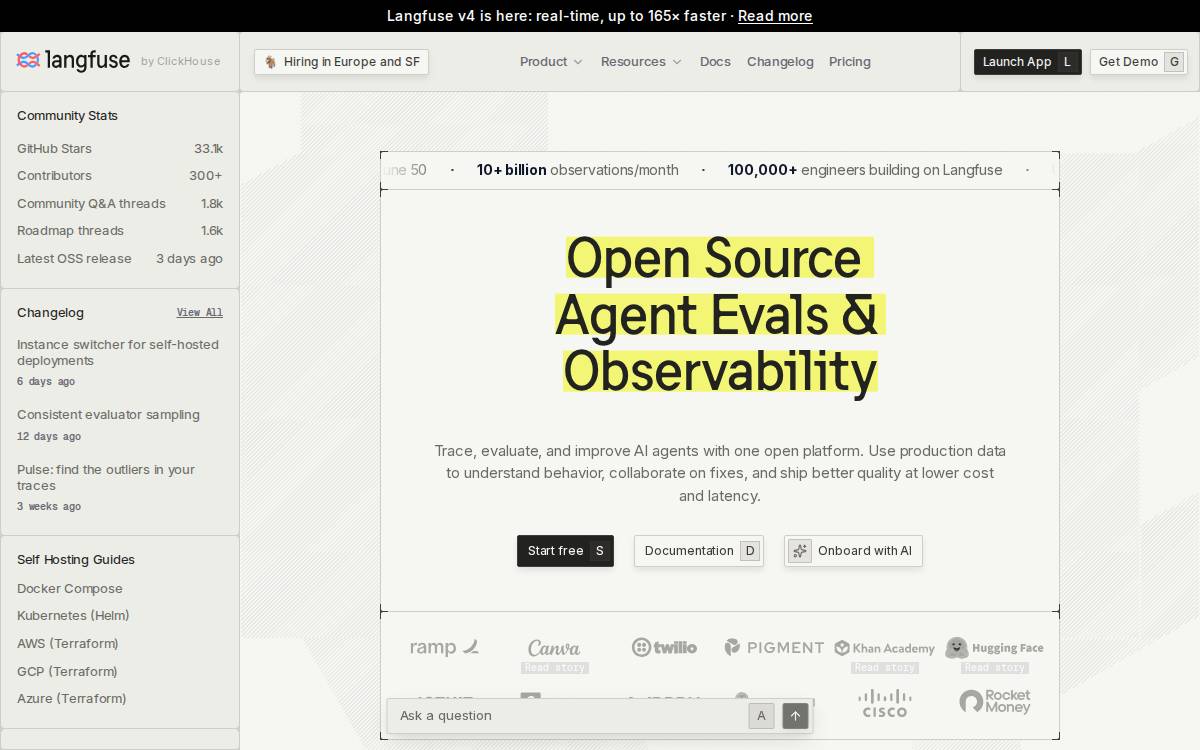Open AWS (Terraform) guide
1200x750 pixels.
(x=68, y=644)
